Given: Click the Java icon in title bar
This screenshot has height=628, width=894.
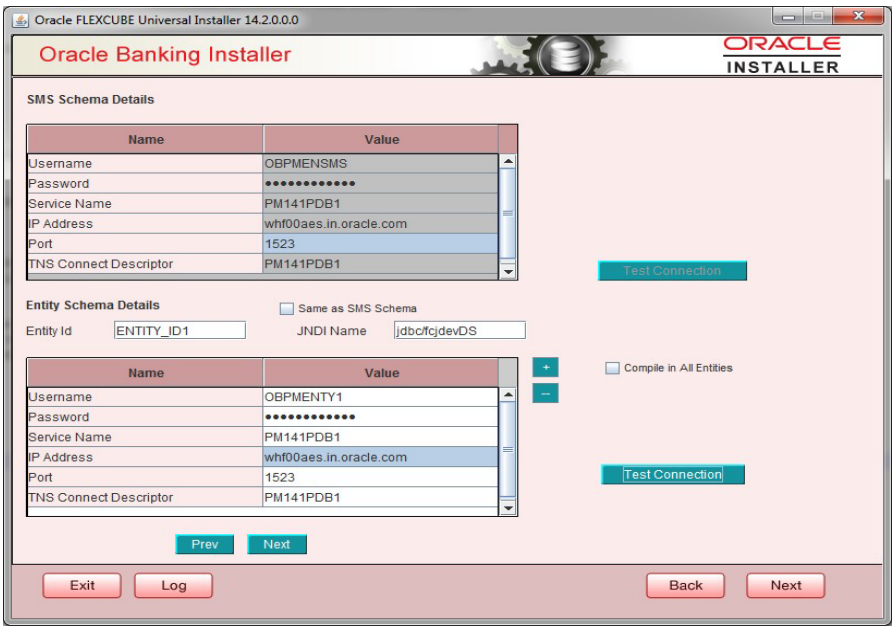Looking at the screenshot, I should point(21,20).
